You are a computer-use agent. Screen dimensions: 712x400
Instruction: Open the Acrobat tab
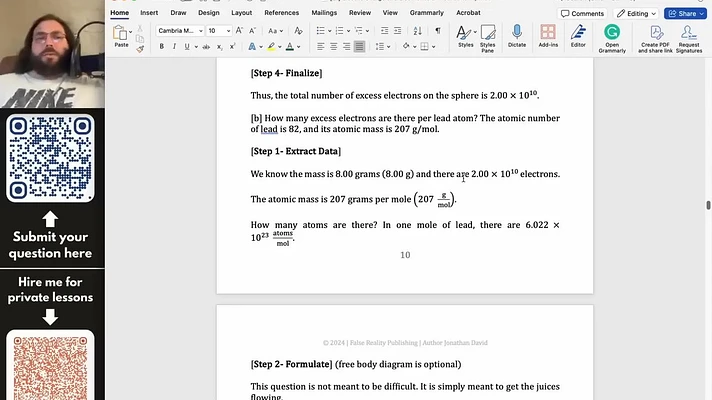468,13
